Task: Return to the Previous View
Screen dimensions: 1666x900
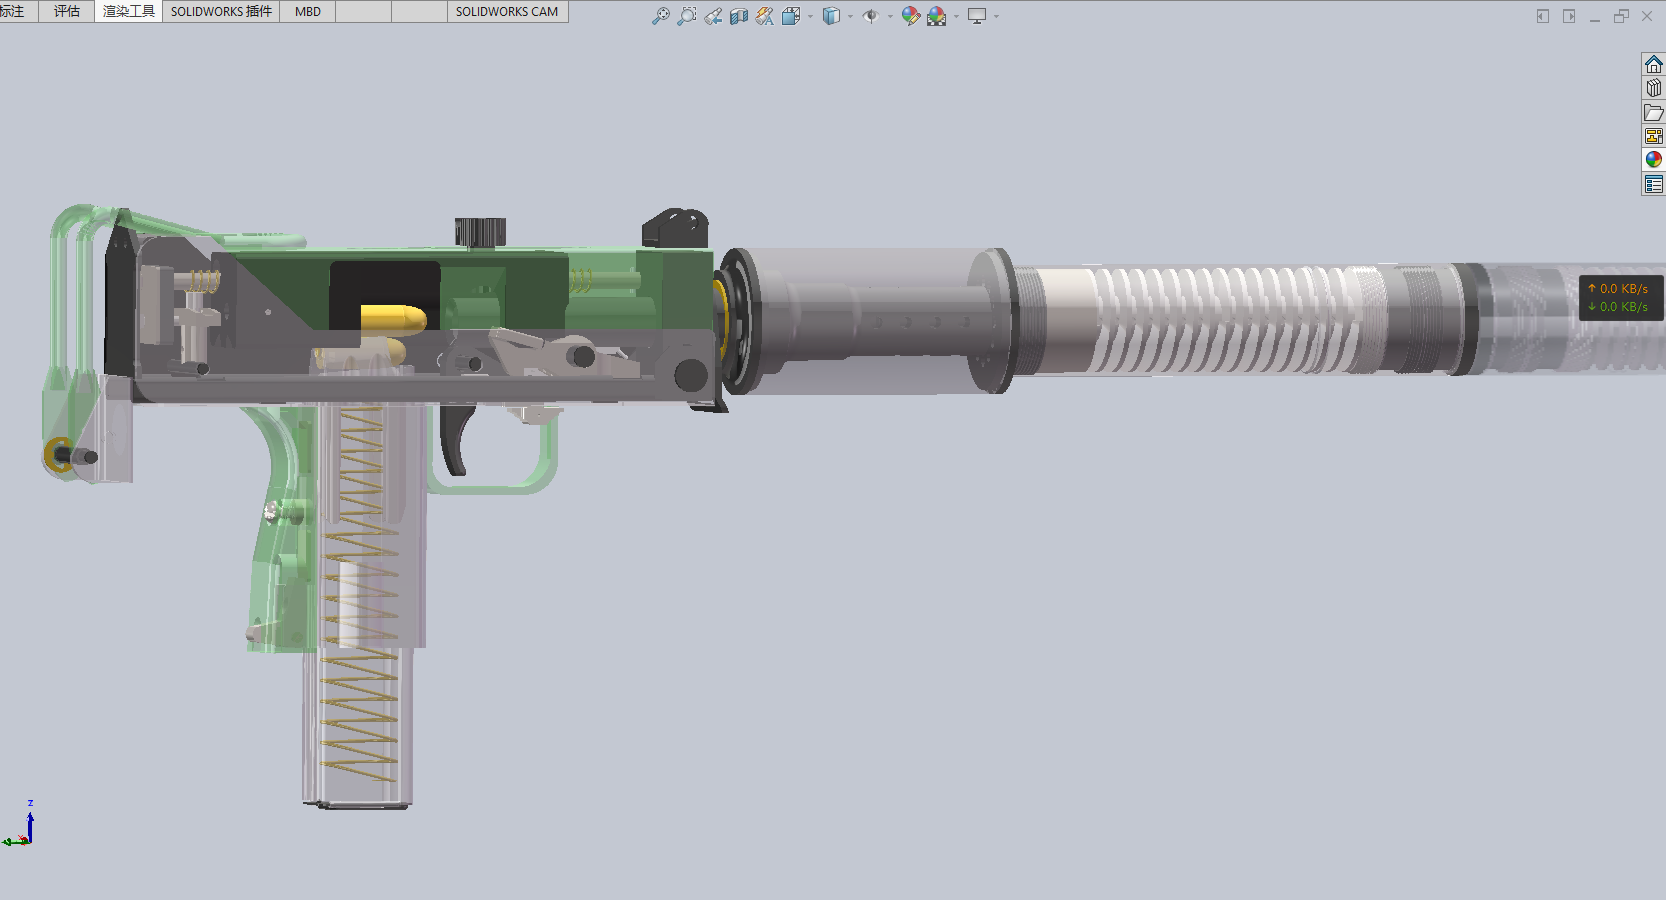Action: click(x=712, y=16)
